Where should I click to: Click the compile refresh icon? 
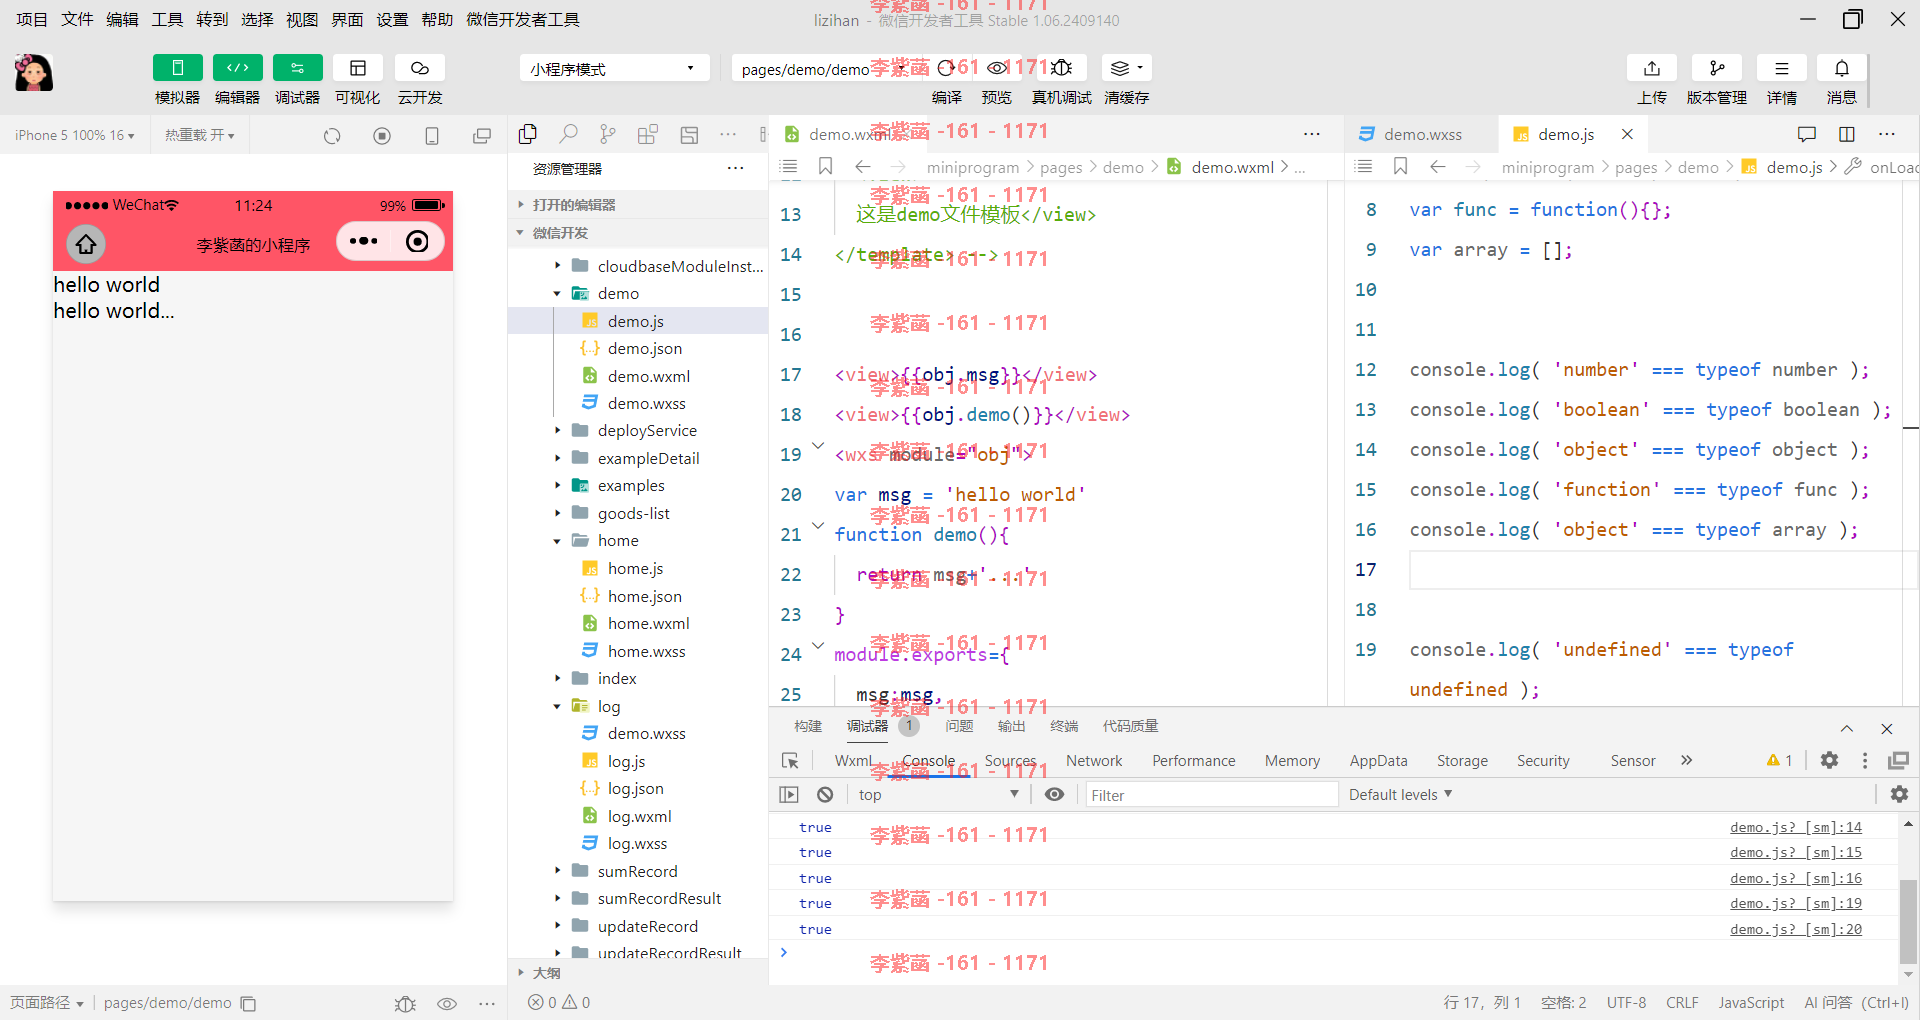point(946,68)
